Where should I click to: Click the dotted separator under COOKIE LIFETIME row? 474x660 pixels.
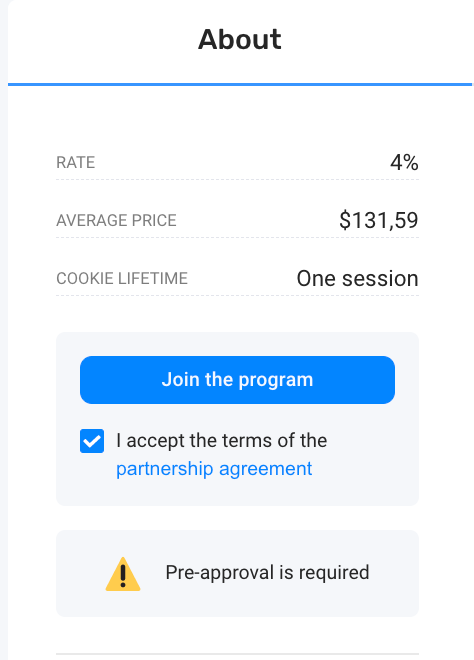click(x=237, y=296)
